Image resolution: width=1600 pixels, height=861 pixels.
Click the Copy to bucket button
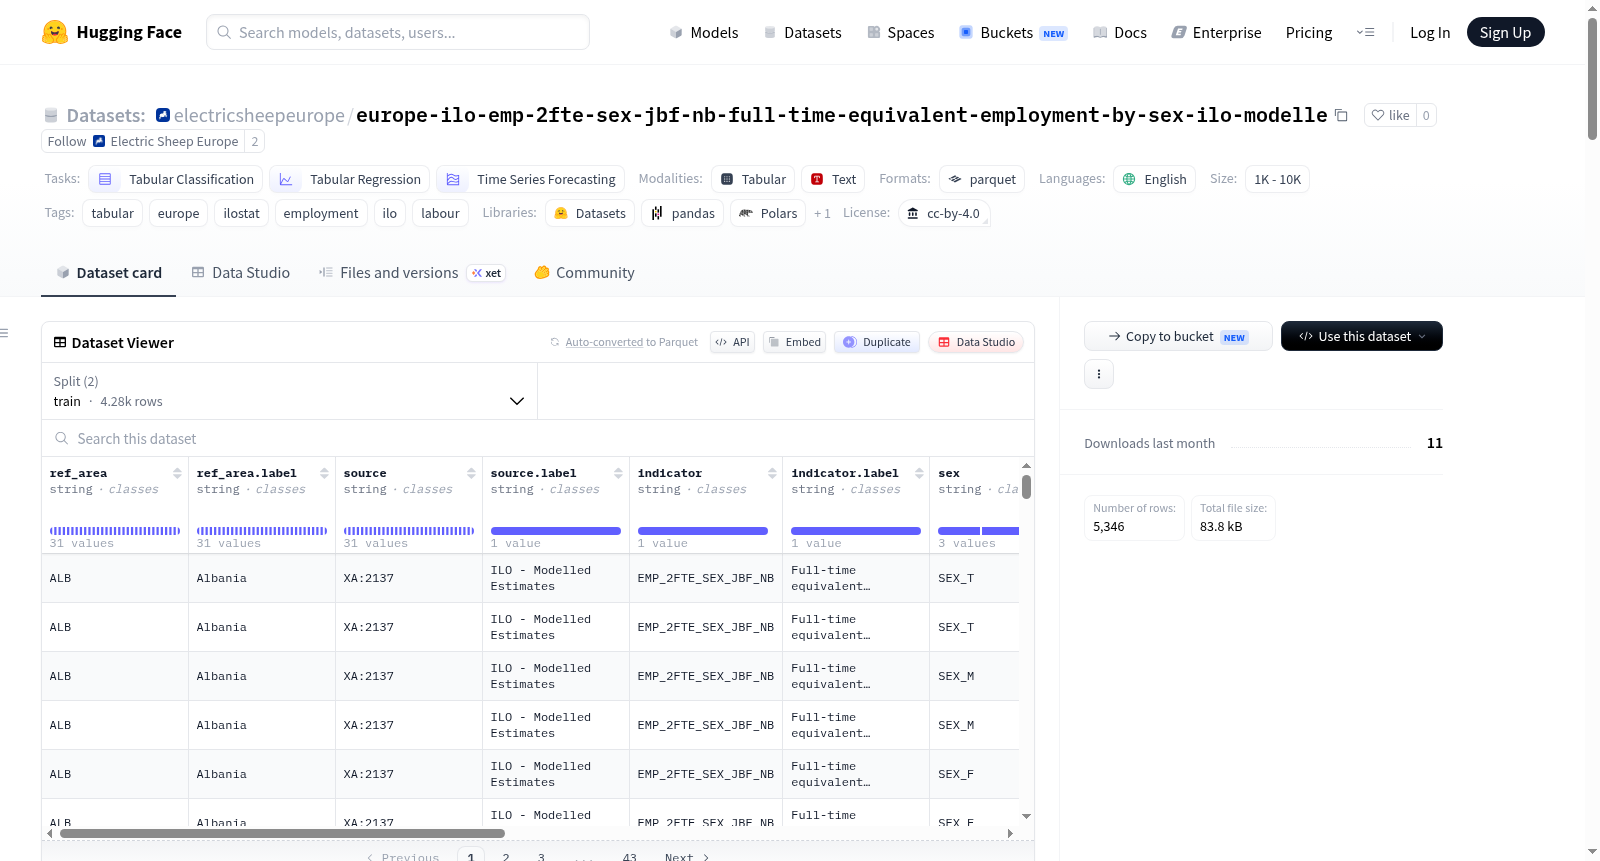[1178, 336]
